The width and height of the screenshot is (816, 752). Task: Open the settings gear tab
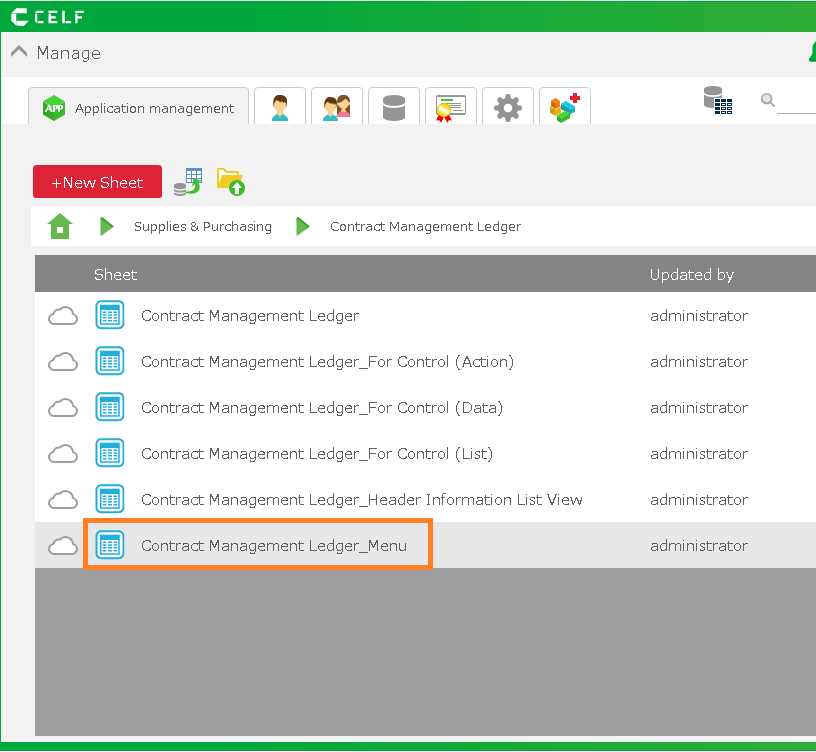tap(508, 107)
